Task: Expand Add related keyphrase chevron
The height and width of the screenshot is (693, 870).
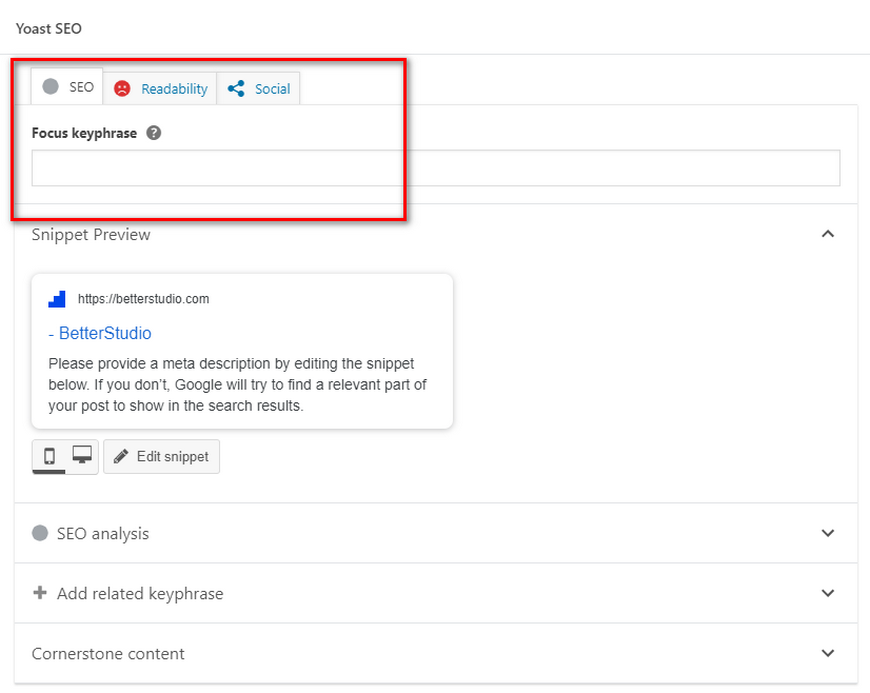Action: 828,593
